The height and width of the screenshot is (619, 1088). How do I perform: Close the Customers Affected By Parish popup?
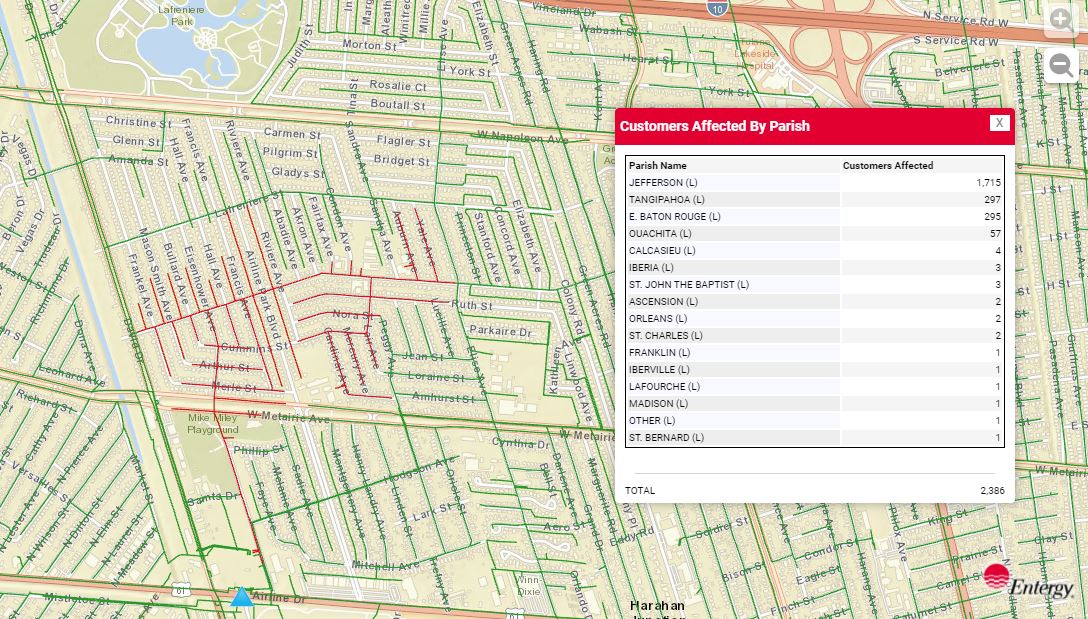coord(999,123)
